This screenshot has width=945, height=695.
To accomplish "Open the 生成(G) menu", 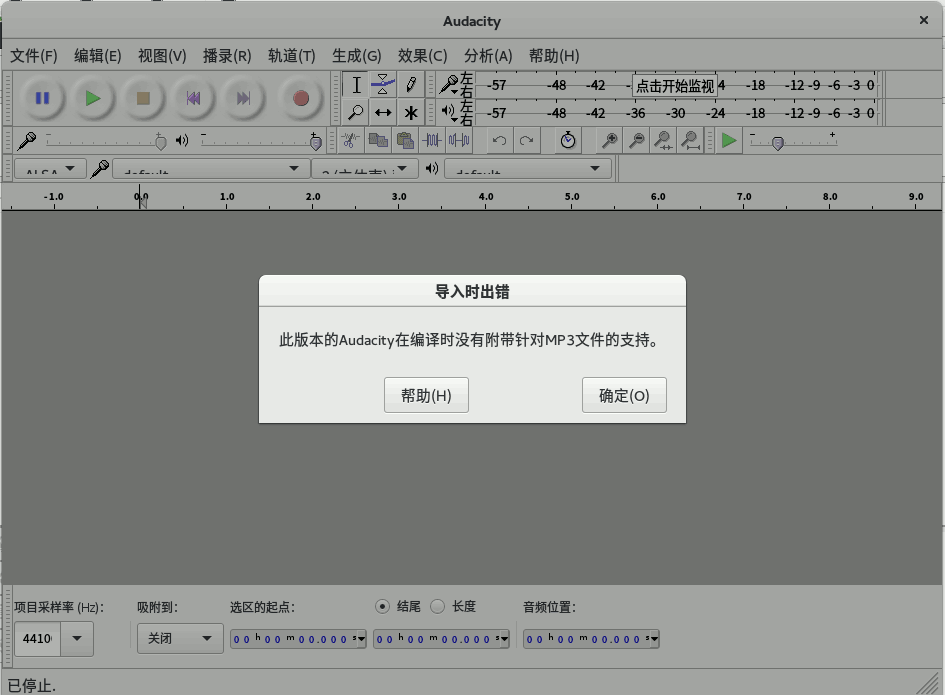I will (357, 56).
